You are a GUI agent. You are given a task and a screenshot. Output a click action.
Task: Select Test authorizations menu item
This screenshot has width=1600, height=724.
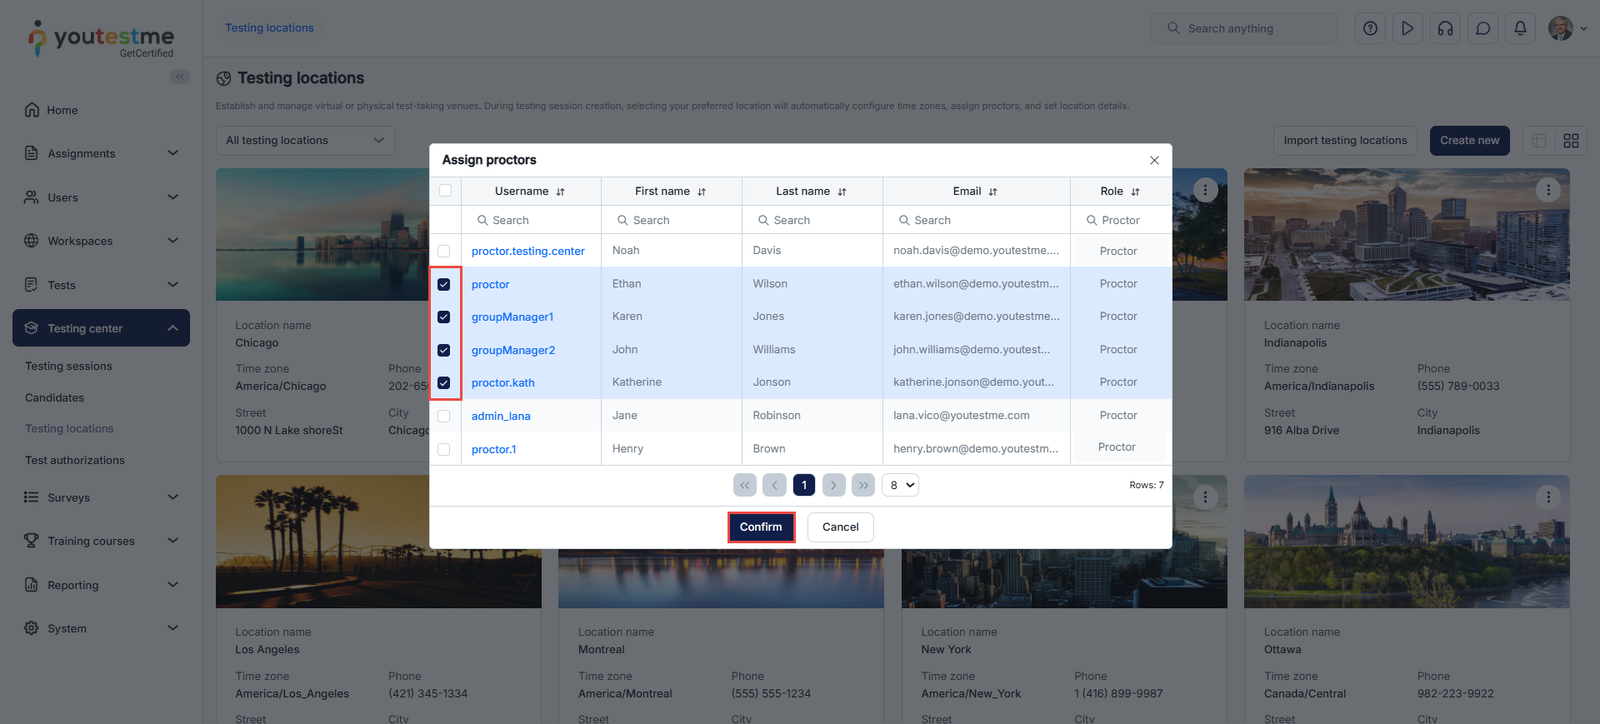point(75,460)
